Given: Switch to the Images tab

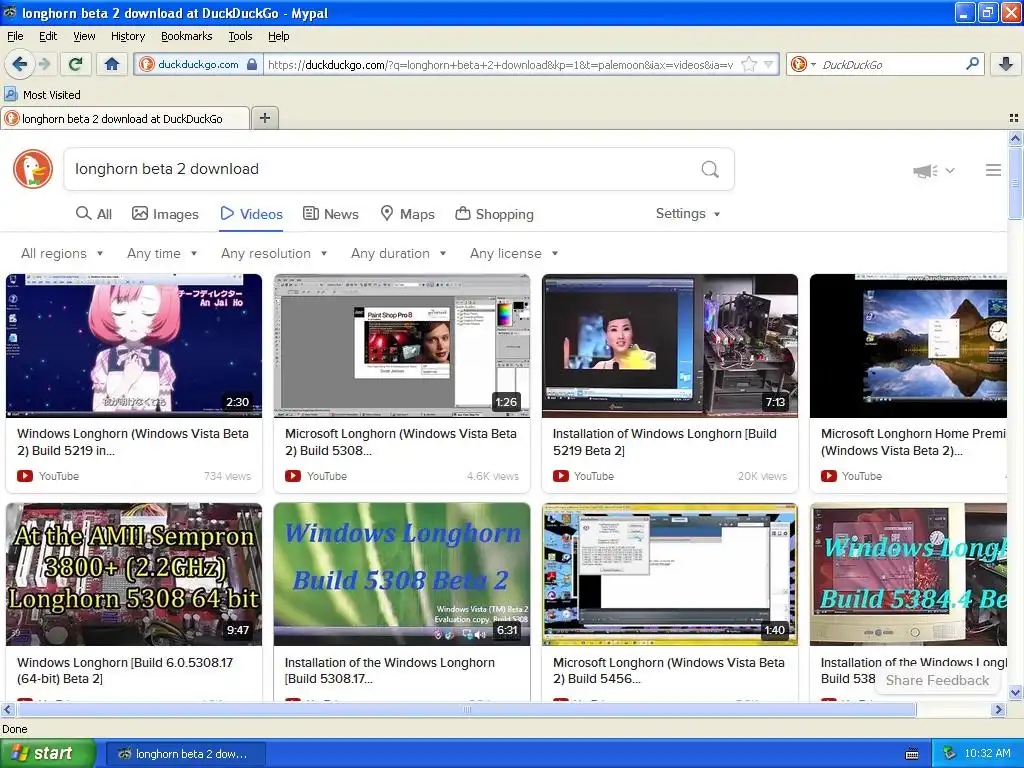Looking at the screenshot, I should coord(165,214).
